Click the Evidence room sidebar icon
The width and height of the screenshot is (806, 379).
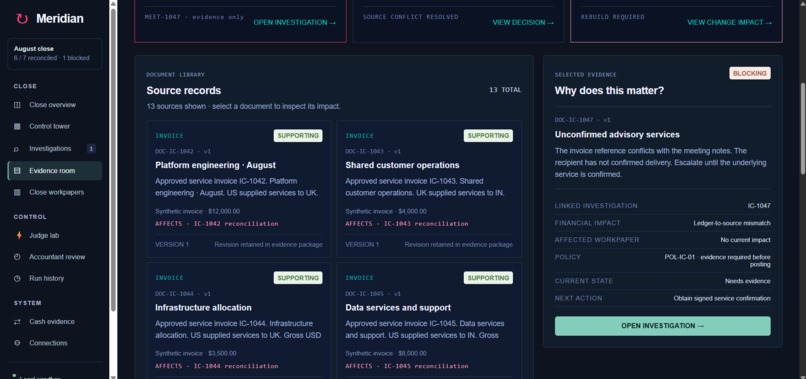coord(17,171)
